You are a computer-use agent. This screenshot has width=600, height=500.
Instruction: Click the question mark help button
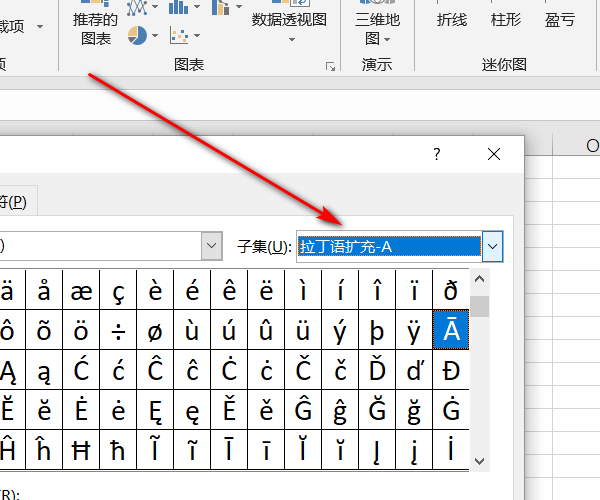436,154
